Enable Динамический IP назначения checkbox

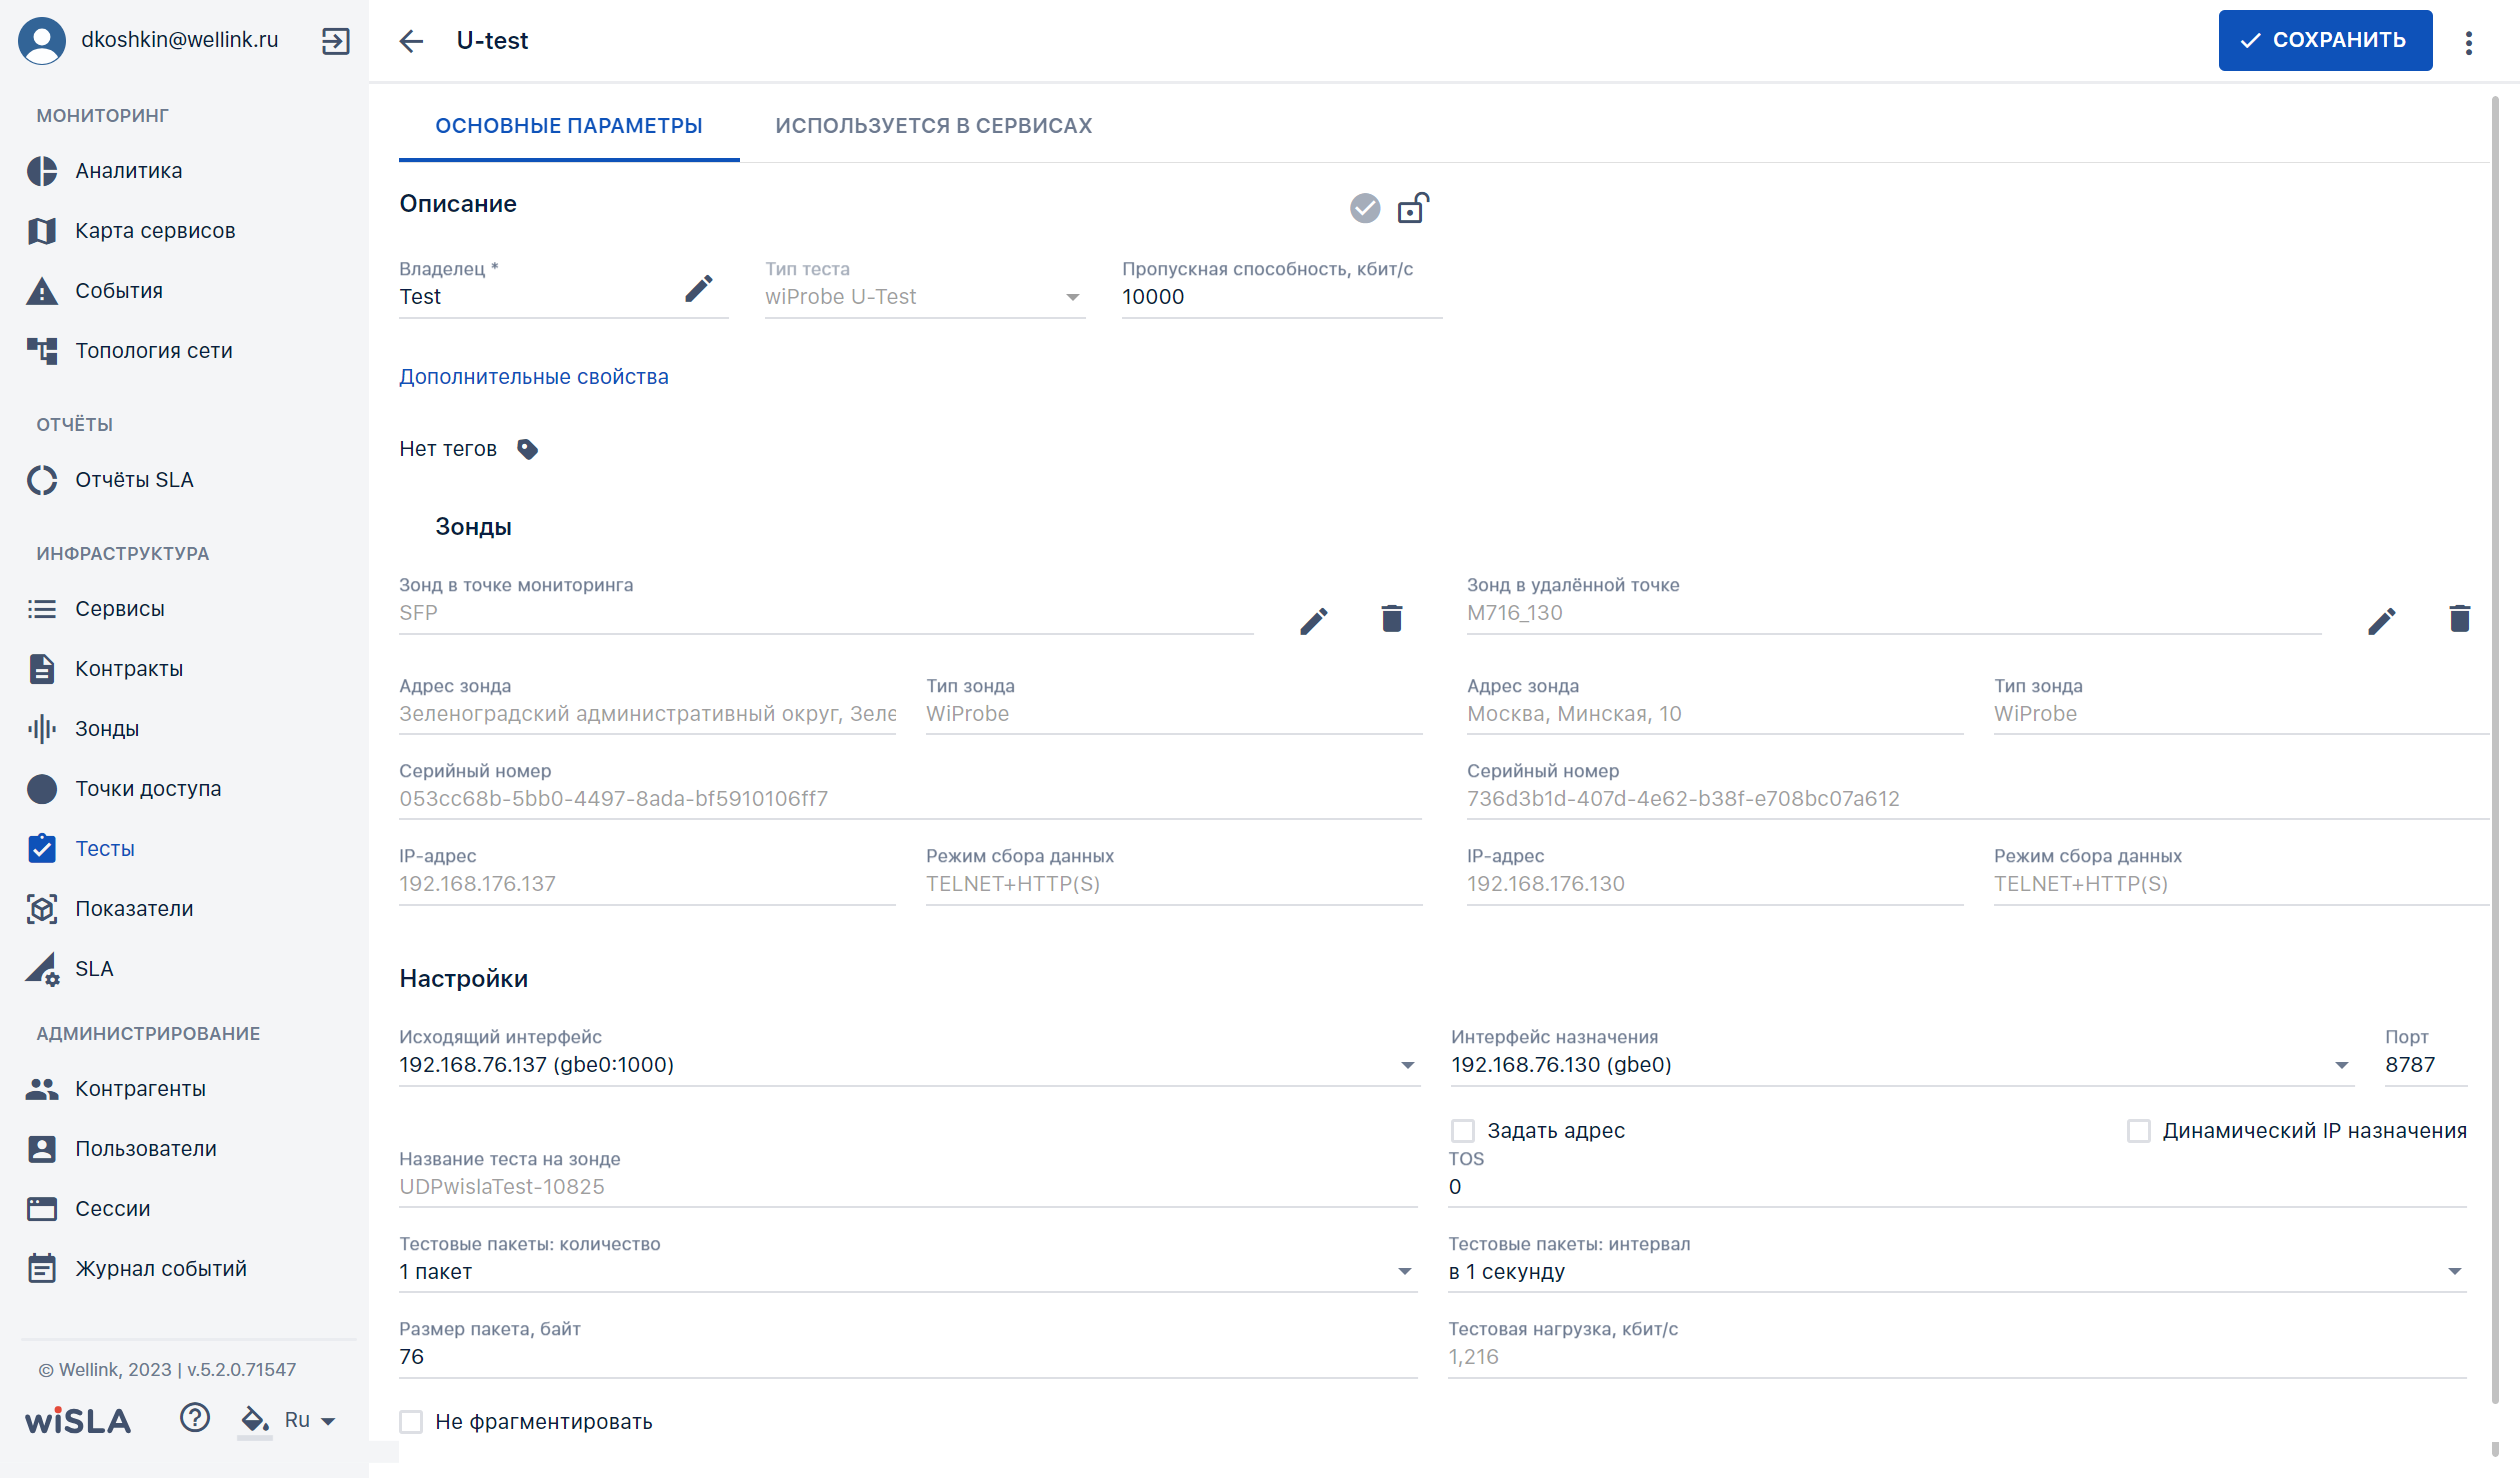point(2139,1131)
